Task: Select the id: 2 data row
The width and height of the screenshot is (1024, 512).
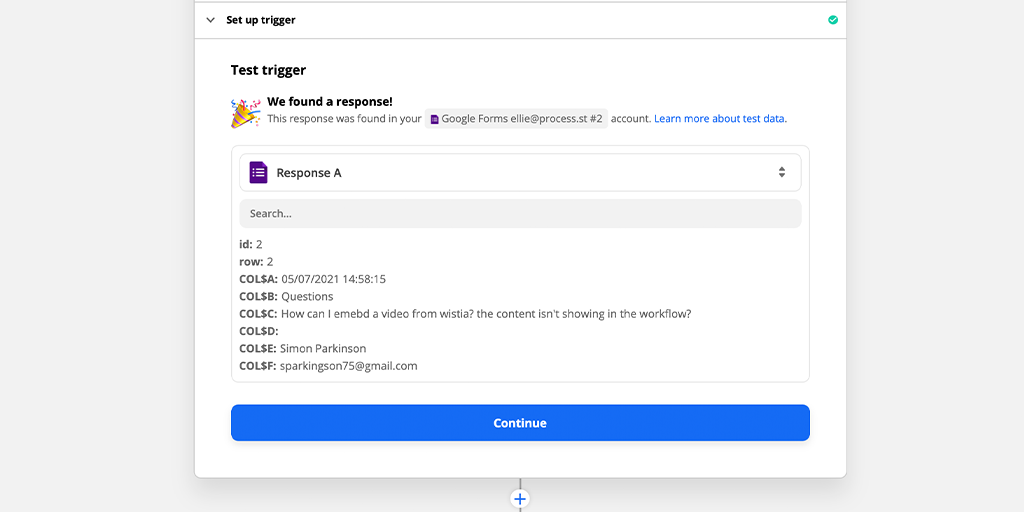Action: coord(251,244)
